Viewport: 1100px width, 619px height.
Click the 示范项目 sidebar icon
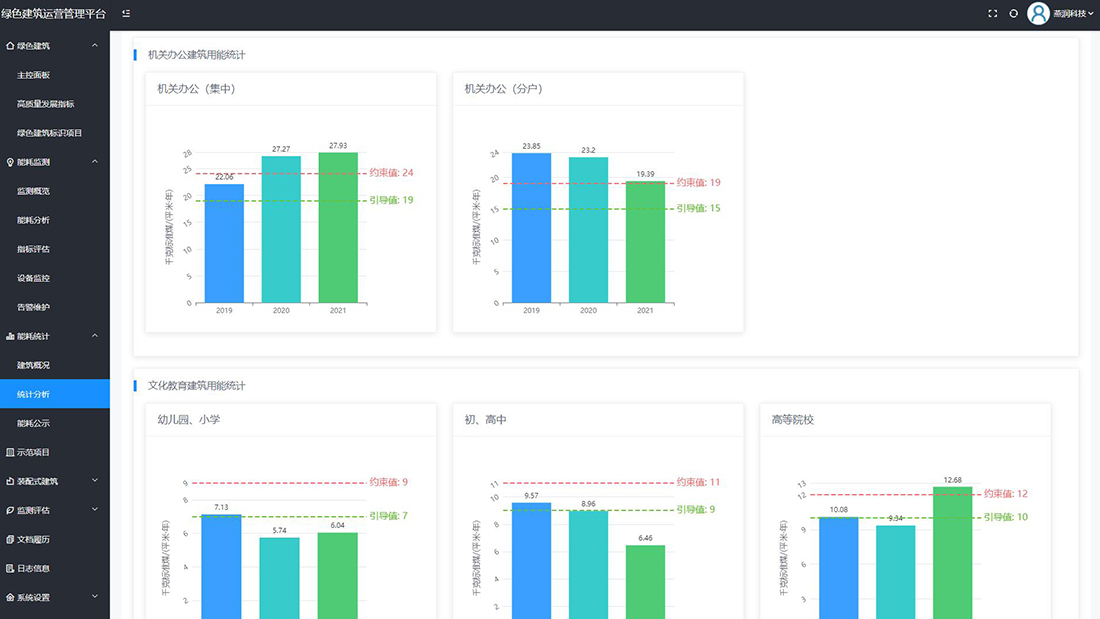pos(10,452)
